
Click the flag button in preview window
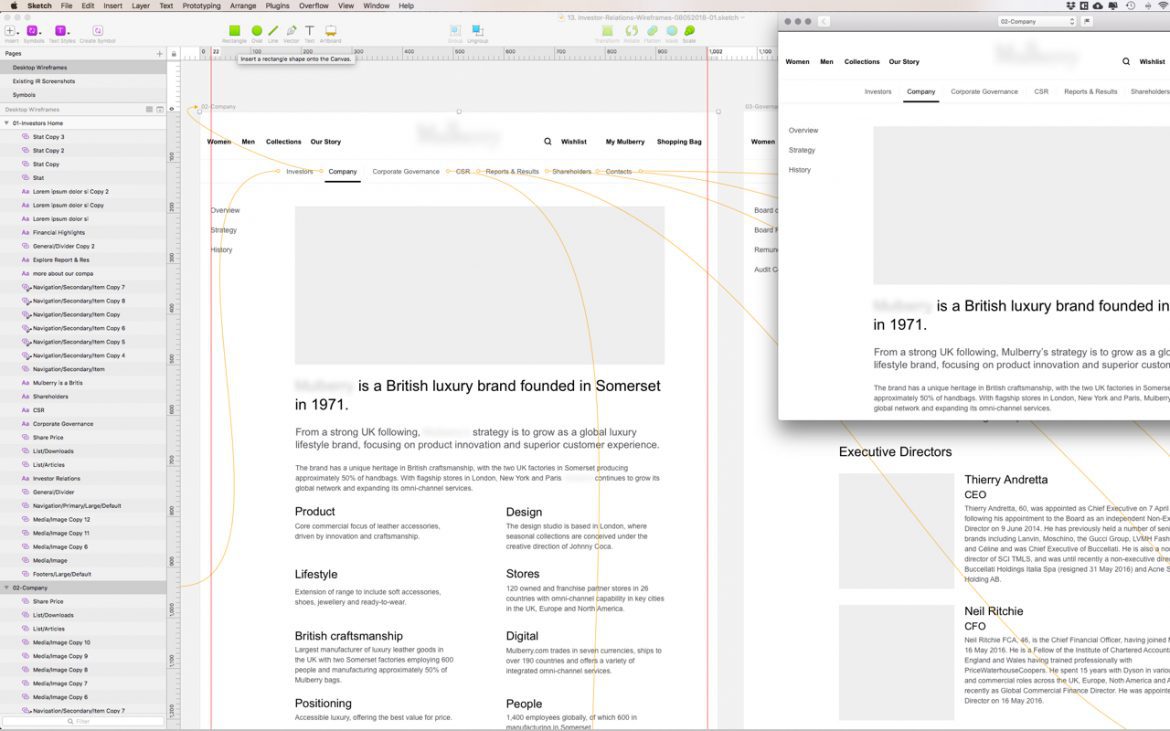(1087, 21)
